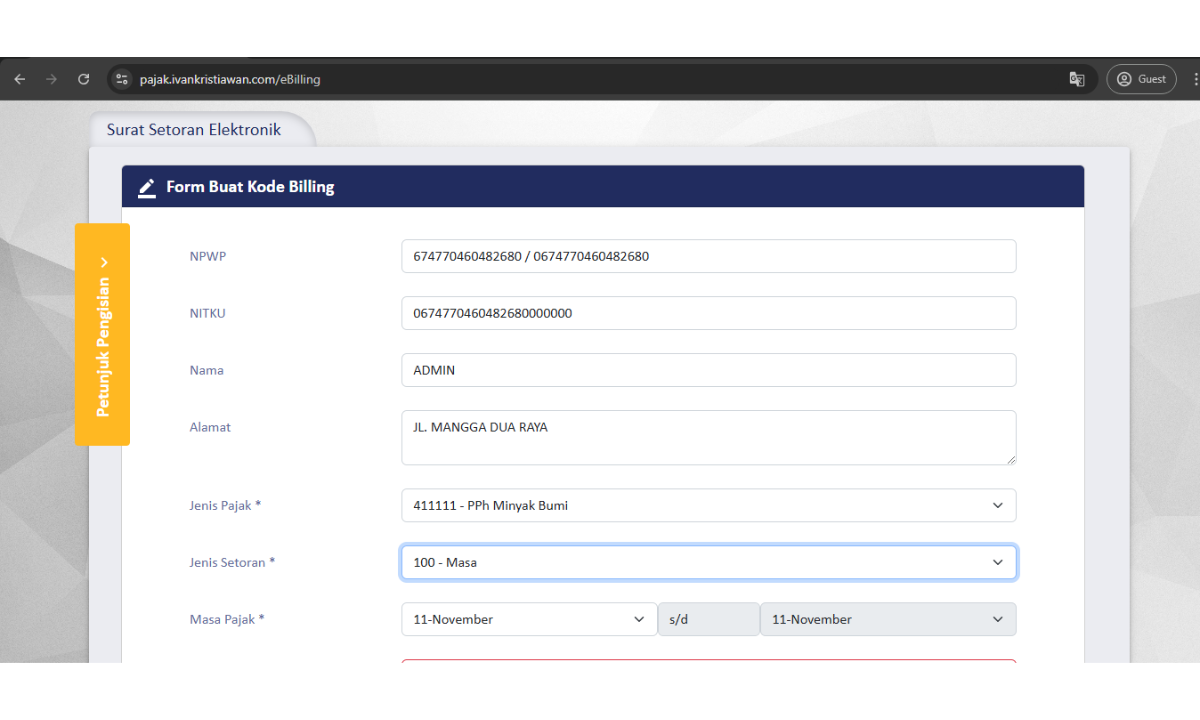The image size is (1200, 720).
Task: Select the Surat Setoran Elektronik tab
Action: 194,130
